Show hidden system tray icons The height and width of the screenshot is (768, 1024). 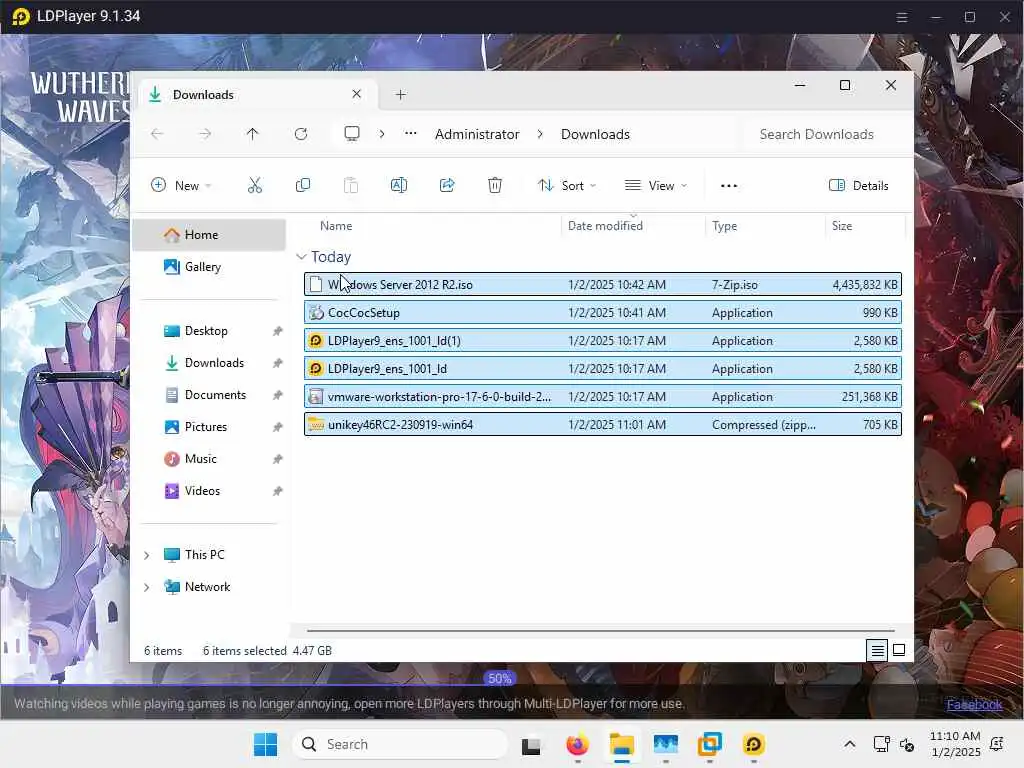850,744
